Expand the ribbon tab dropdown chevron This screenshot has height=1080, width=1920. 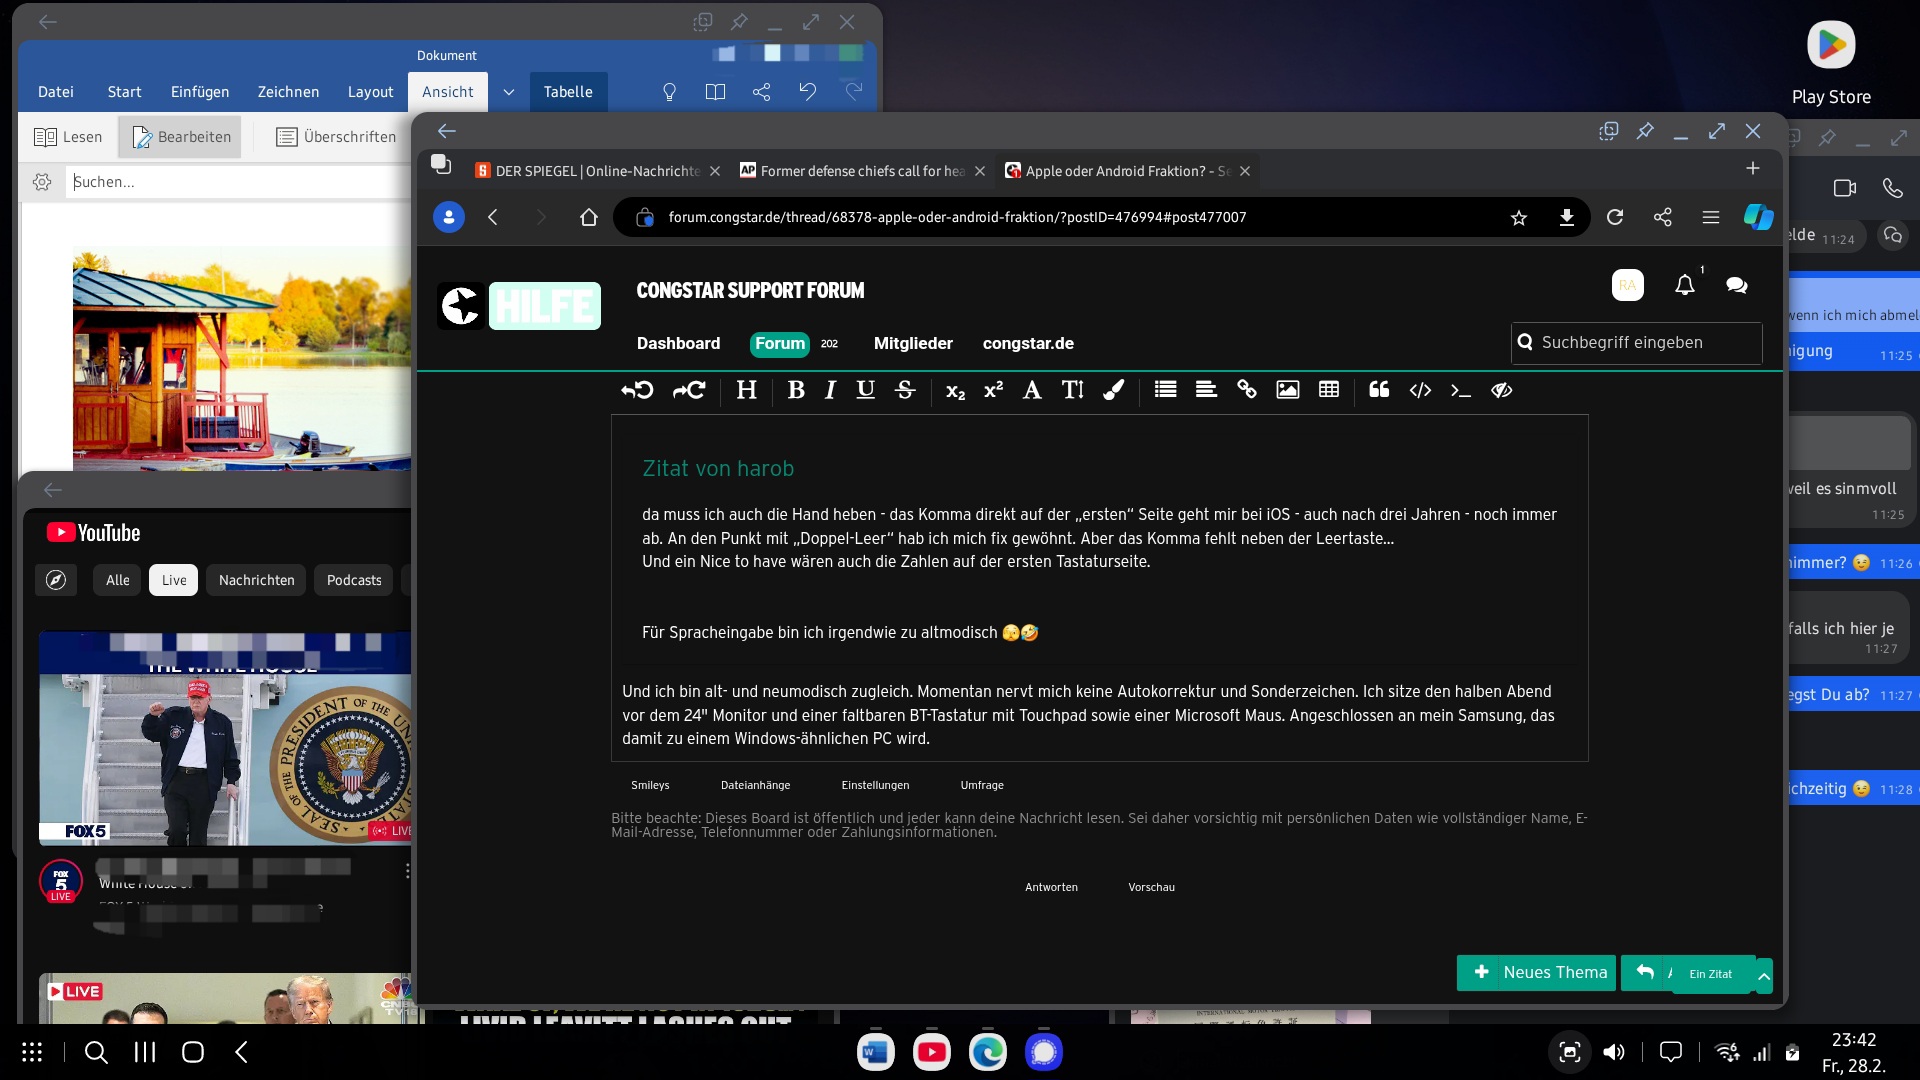pyautogui.click(x=509, y=92)
